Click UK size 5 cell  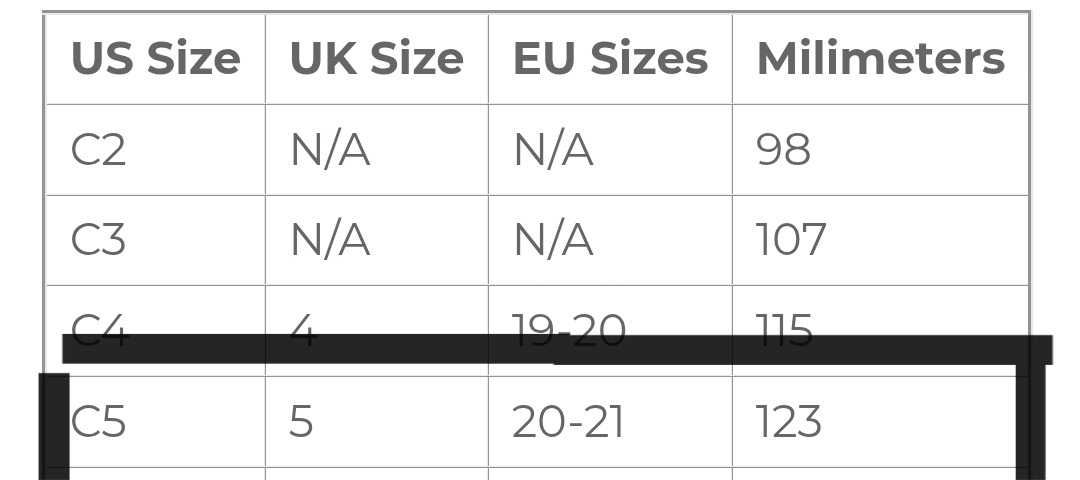(x=377, y=421)
